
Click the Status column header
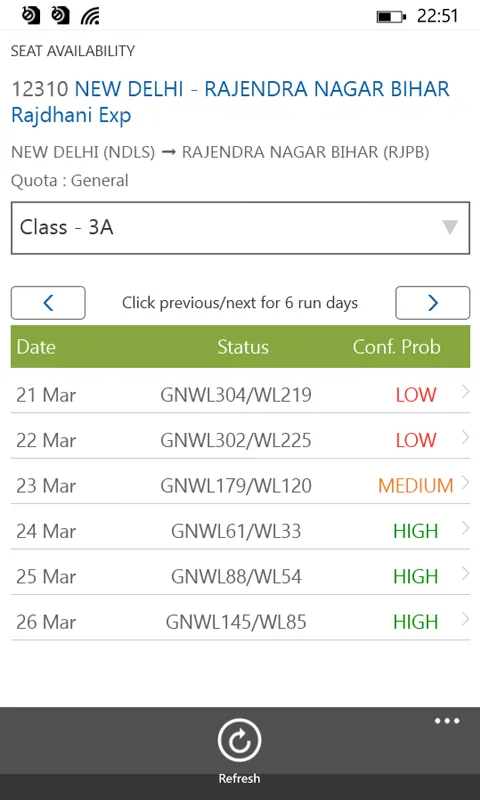click(x=243, y=347)
